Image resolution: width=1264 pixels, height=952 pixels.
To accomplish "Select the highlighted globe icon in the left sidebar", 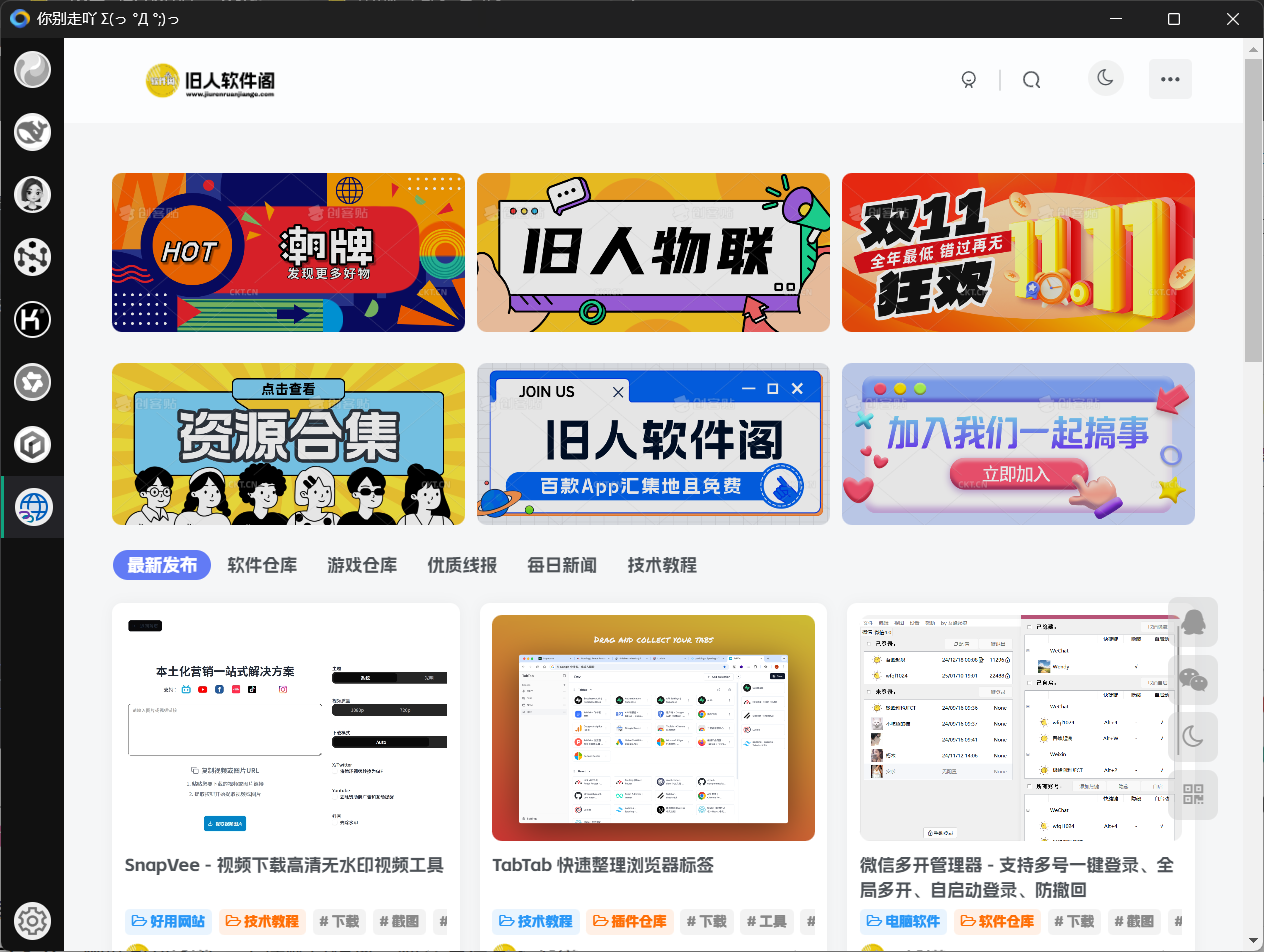I will click(x=32, y=506).
